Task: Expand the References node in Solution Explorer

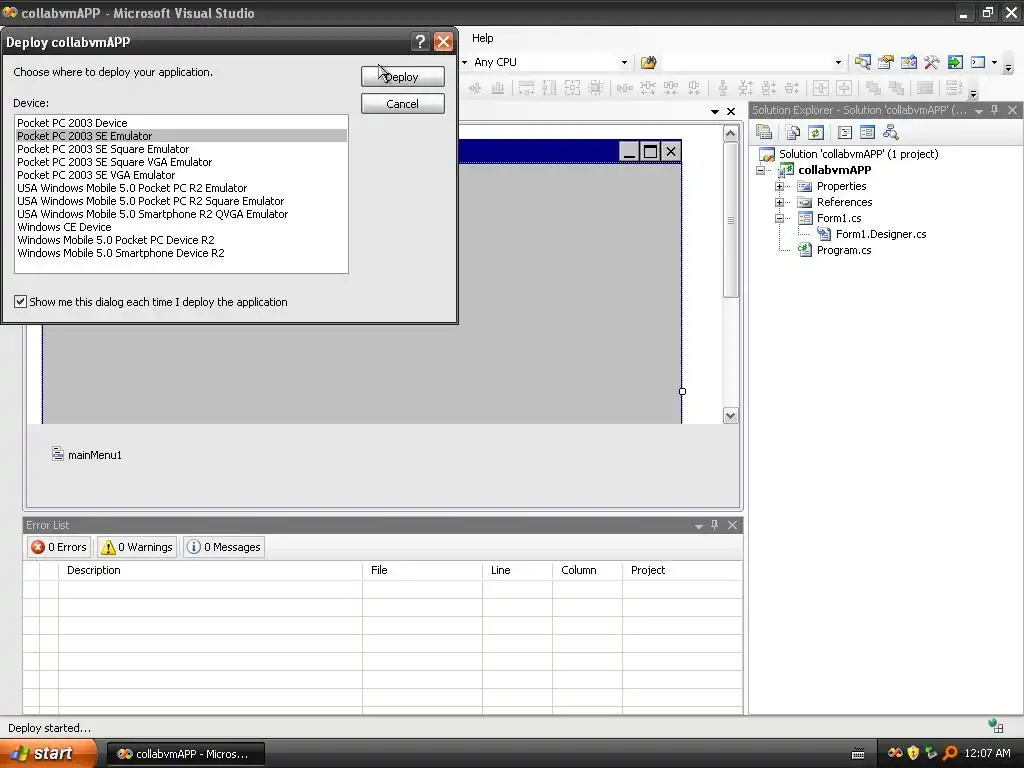Action: (x=779, y=202)
